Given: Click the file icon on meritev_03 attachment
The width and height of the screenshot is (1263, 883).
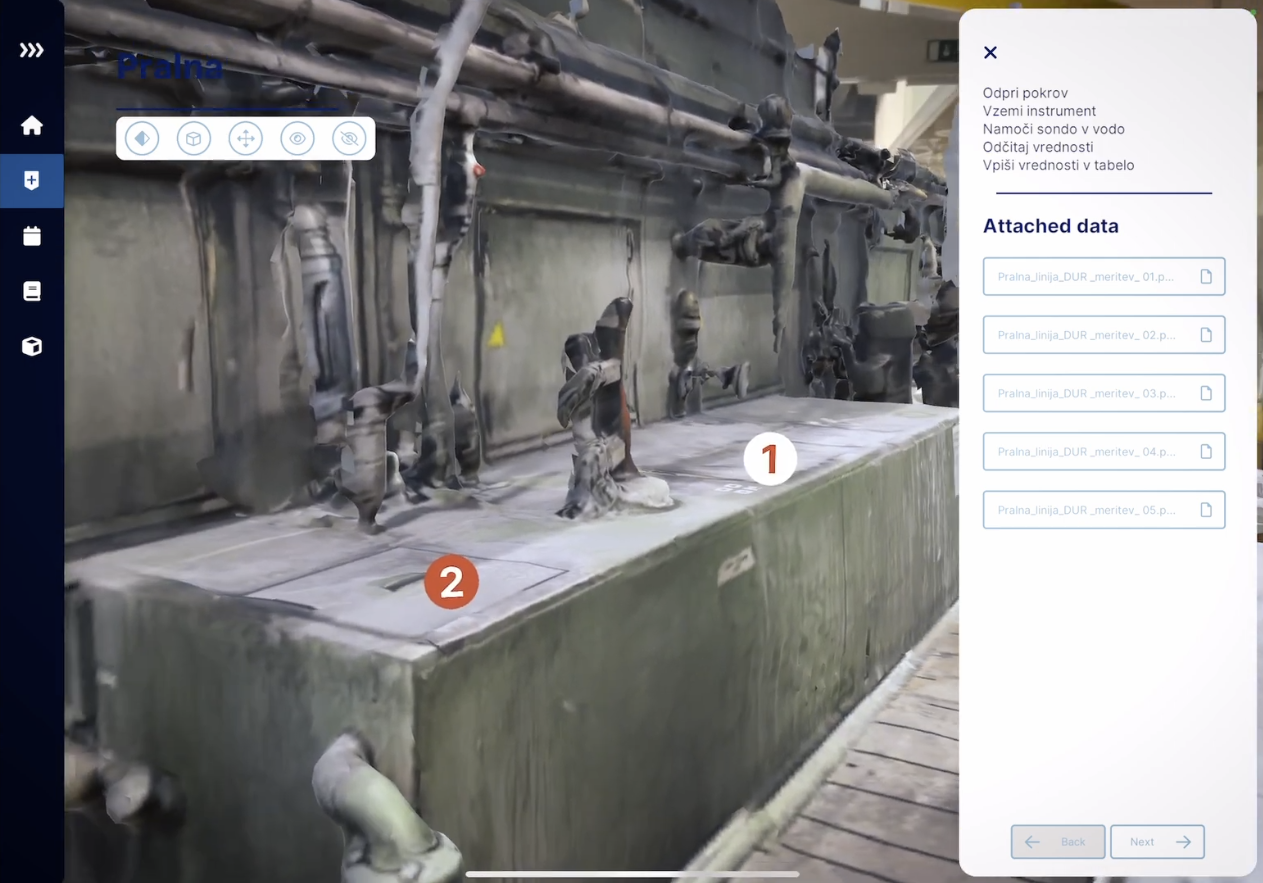Looking at the screenshot, I should coord(1206,393).
